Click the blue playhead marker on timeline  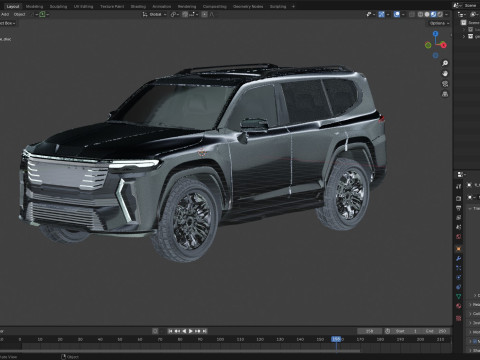point(336,339)
